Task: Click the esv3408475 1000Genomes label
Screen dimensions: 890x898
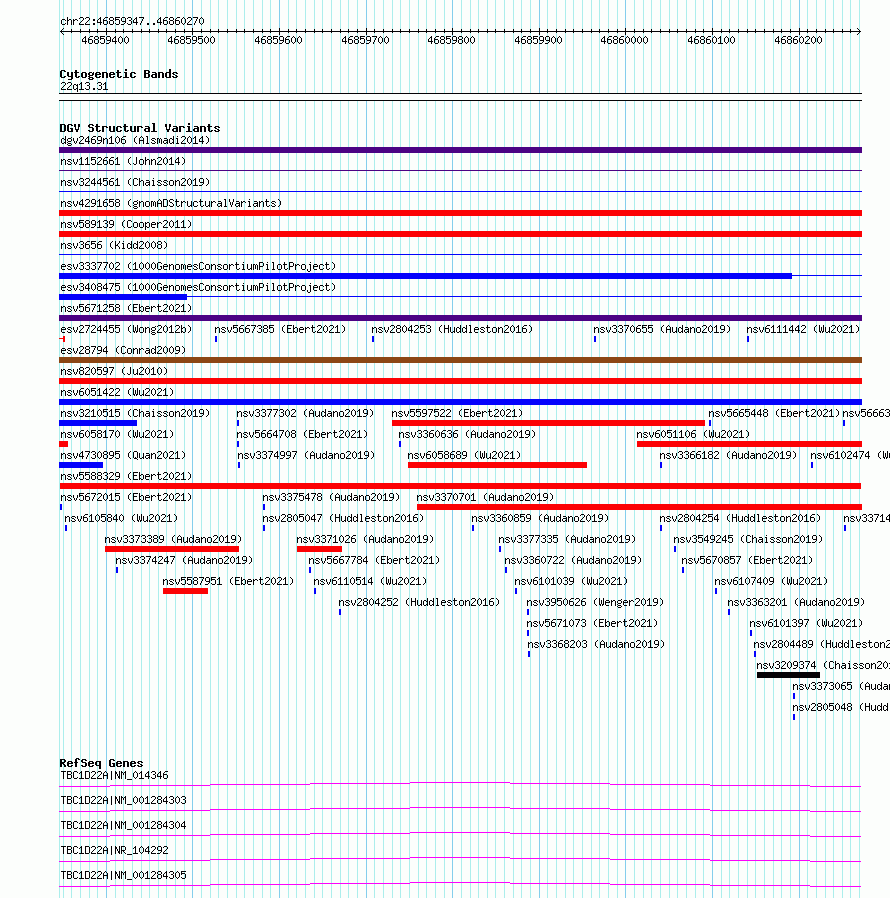Action: pyautogui.click(x=198, y=287)
